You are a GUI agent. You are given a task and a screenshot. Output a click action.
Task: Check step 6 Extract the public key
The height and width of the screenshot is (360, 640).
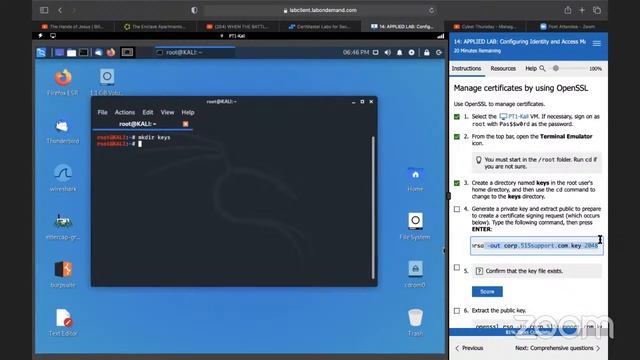point(457,311)
